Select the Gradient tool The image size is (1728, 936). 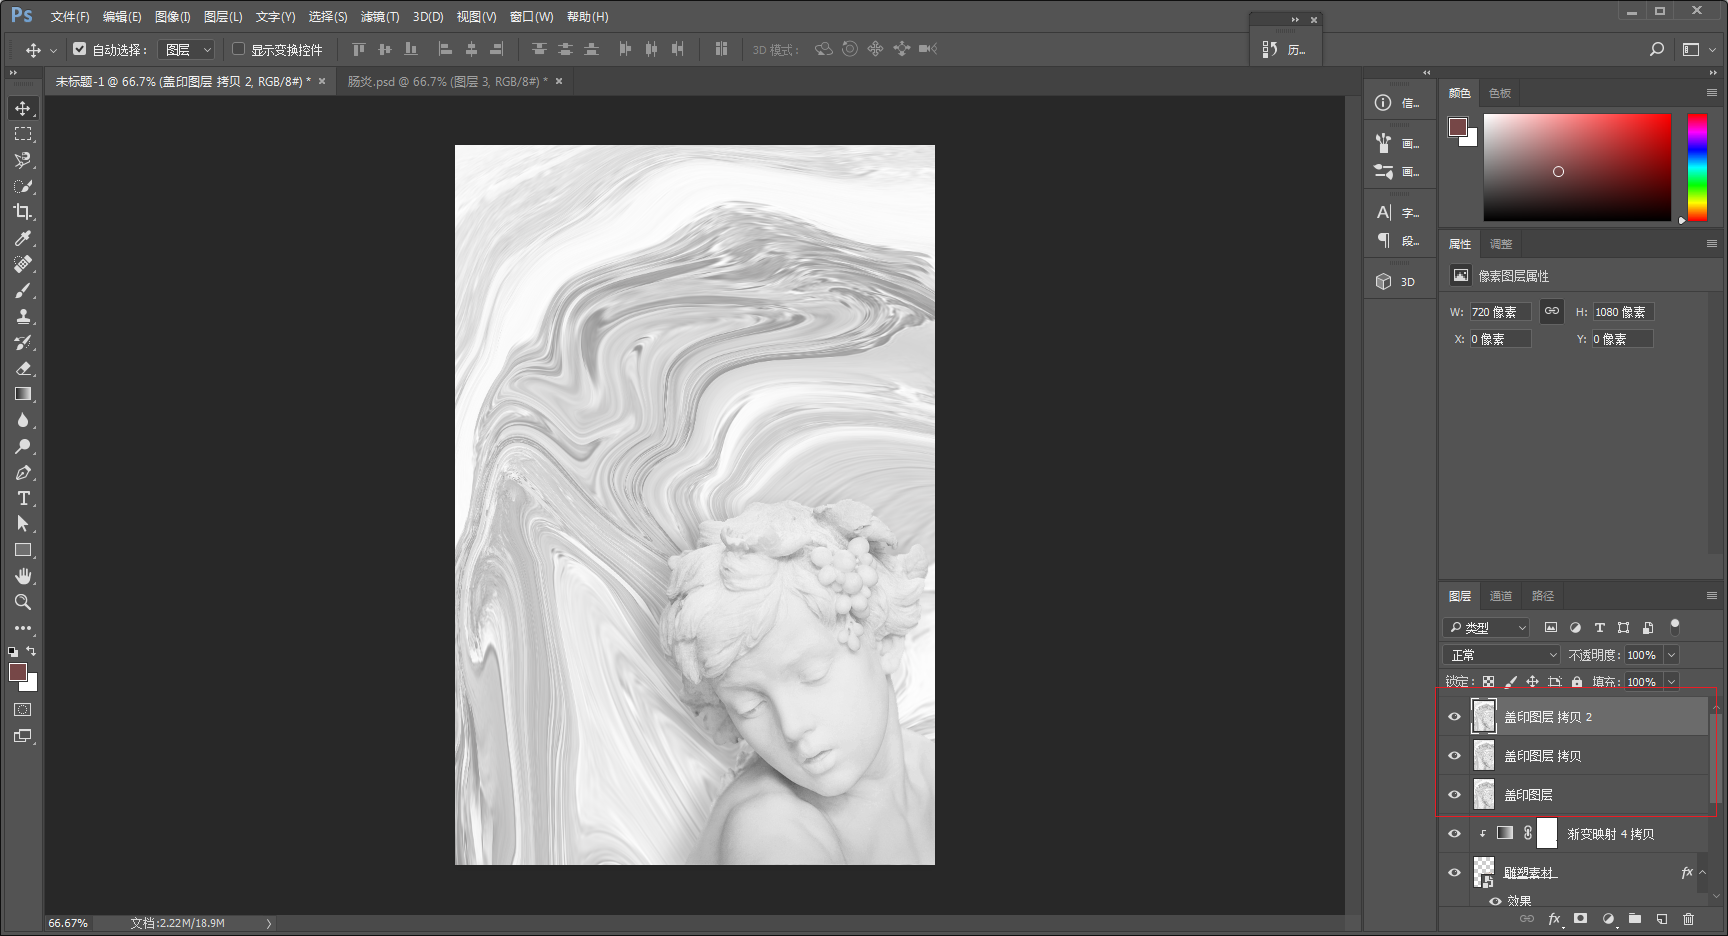click(23, 394)
